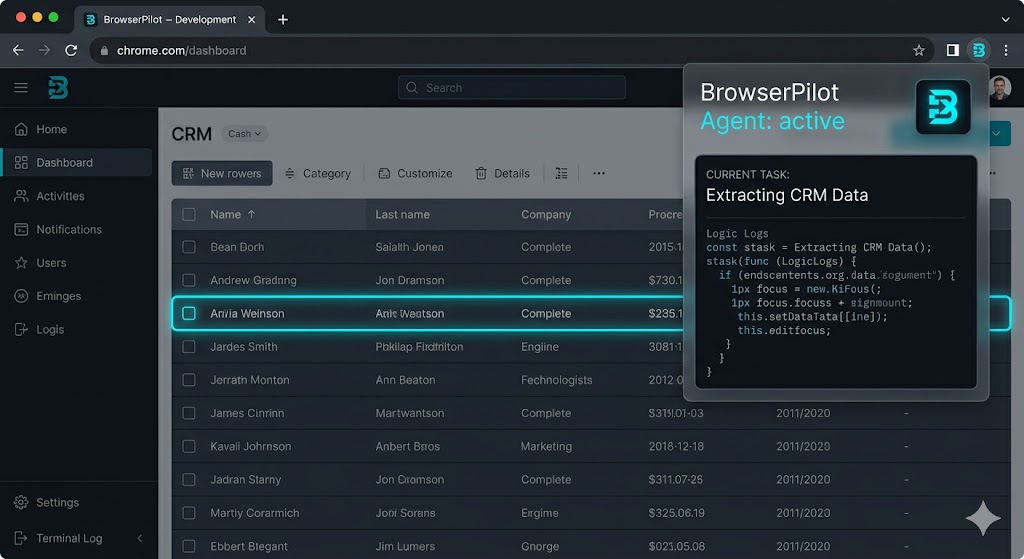The height and width of the screenshot is (559, 1024).
Task: Open the toolbar more options ellipsis
Action: click(599, 173)
